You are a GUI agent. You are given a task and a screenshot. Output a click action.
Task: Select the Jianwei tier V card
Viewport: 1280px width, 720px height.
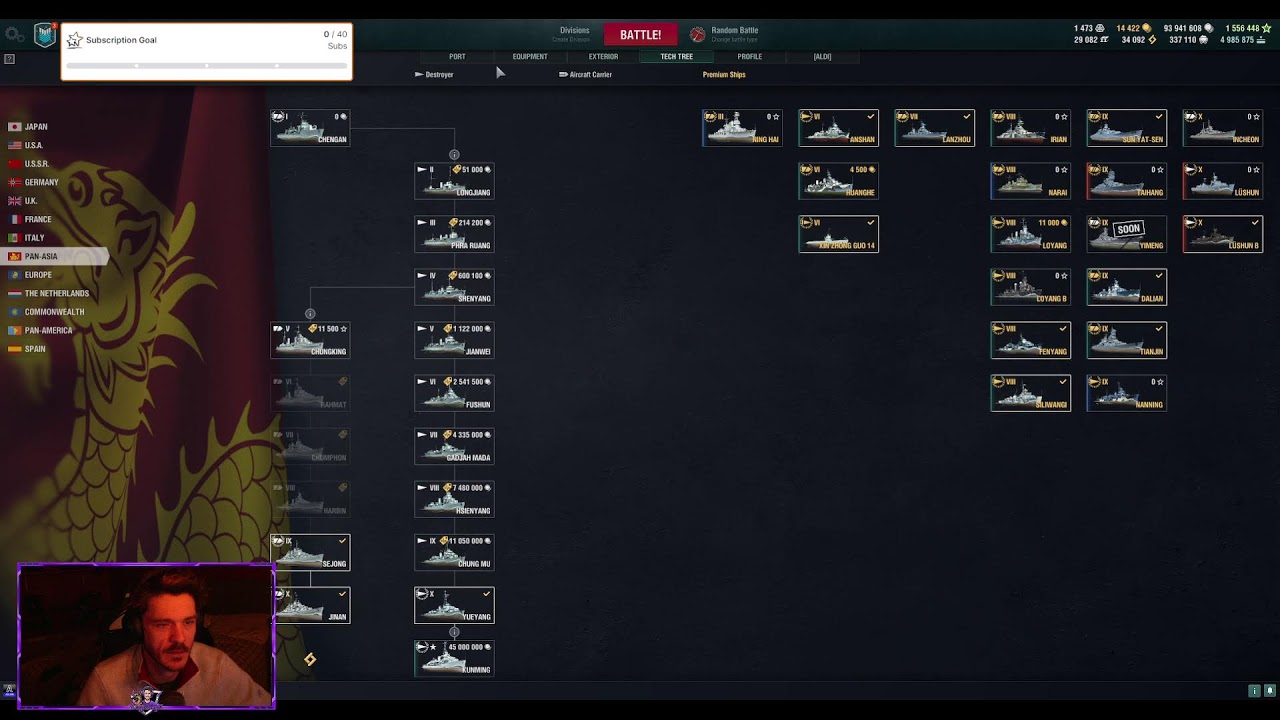click(x=454, y=340)
